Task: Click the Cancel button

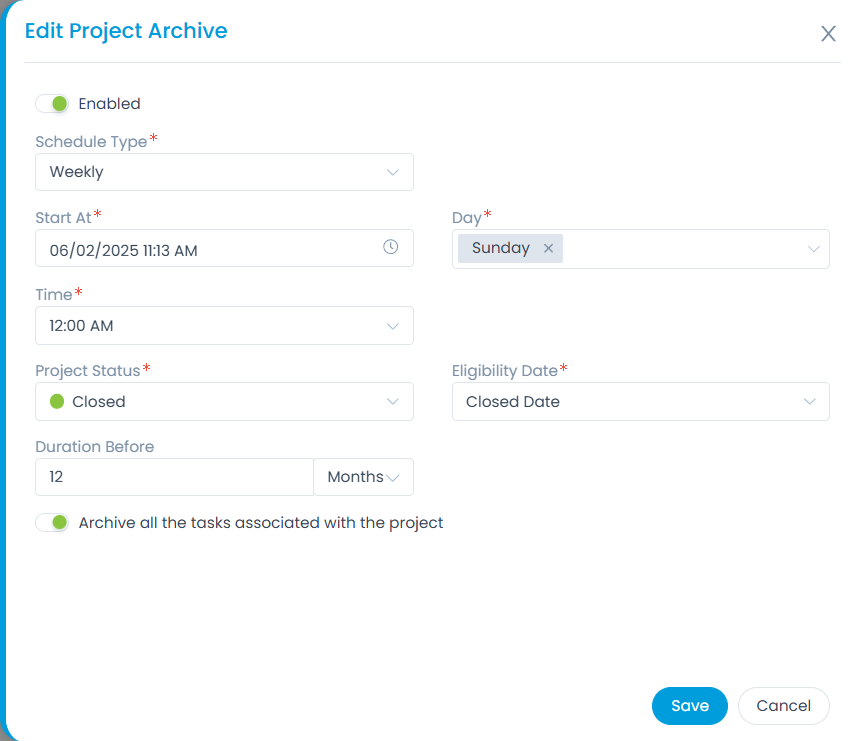Action: pos(783,706)
